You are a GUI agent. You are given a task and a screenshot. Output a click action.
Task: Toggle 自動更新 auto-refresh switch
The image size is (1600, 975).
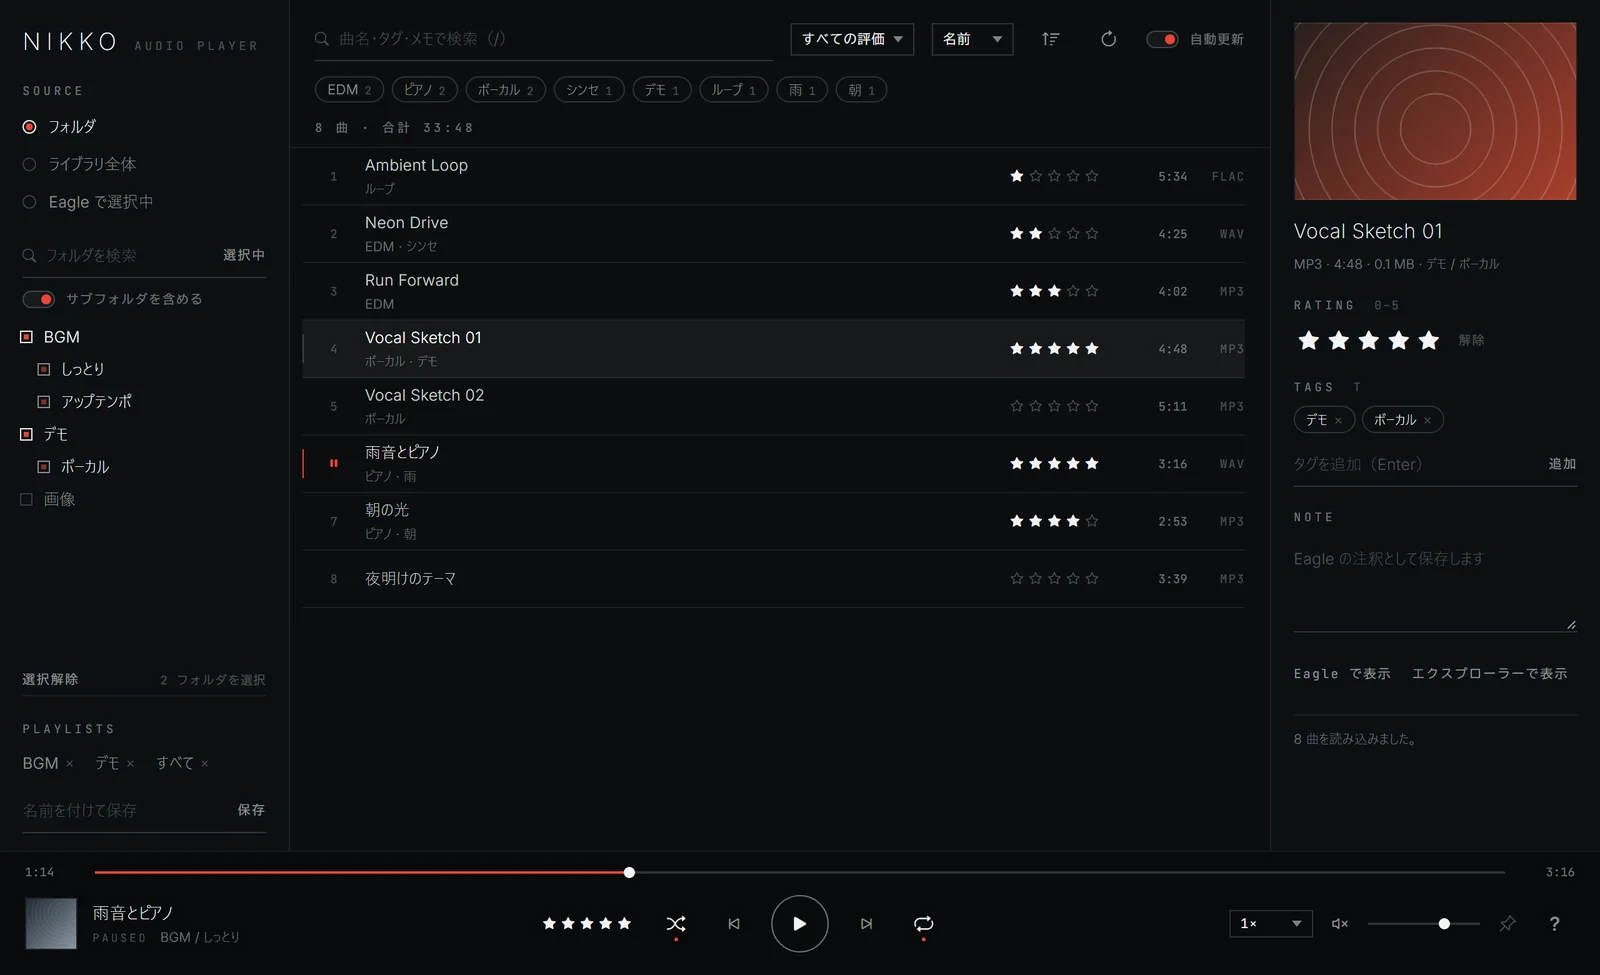(x=1162, y=39)
